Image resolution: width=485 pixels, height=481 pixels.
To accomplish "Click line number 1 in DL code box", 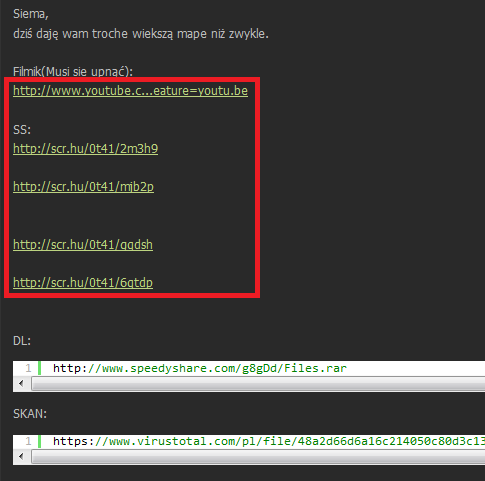I will [x=28, y=368].
